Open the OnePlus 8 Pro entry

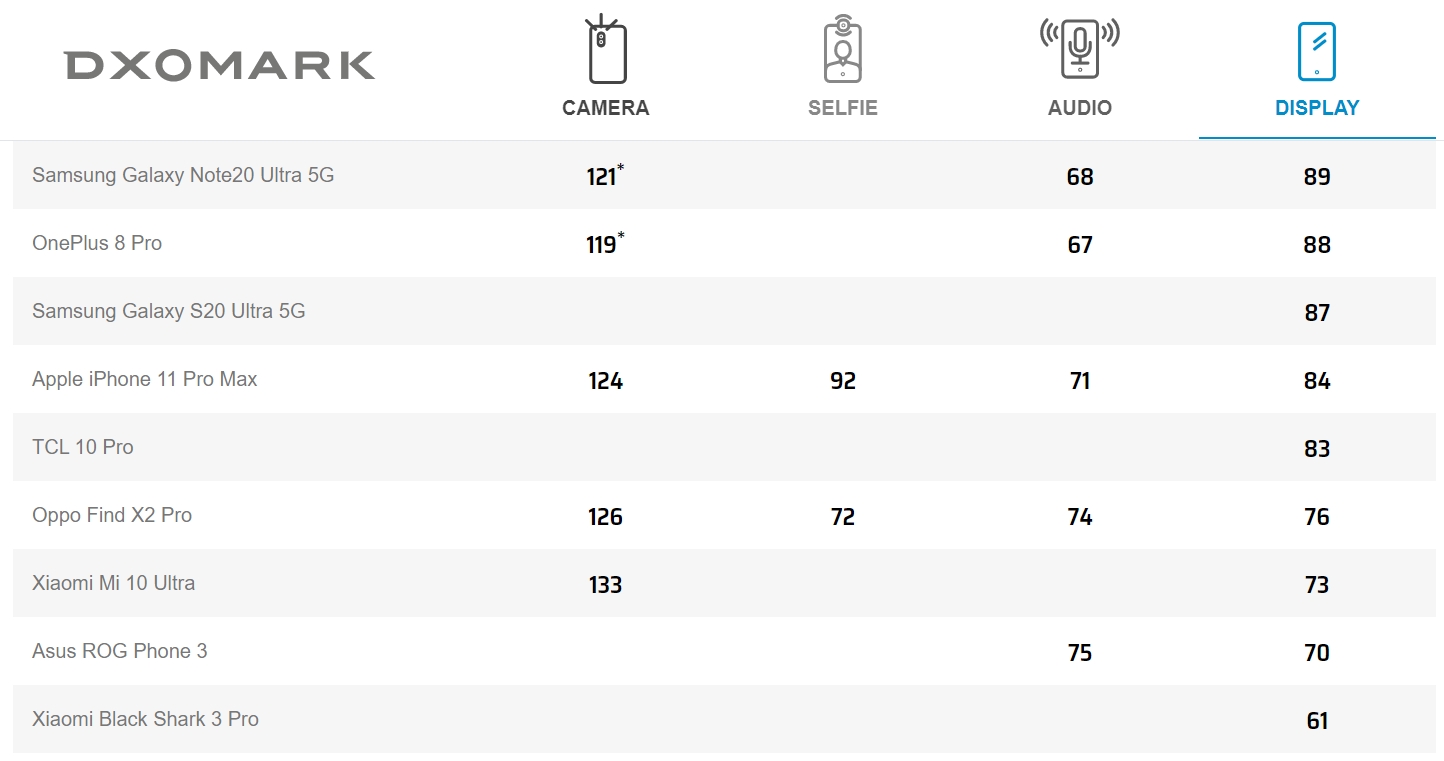coord(97,243)
